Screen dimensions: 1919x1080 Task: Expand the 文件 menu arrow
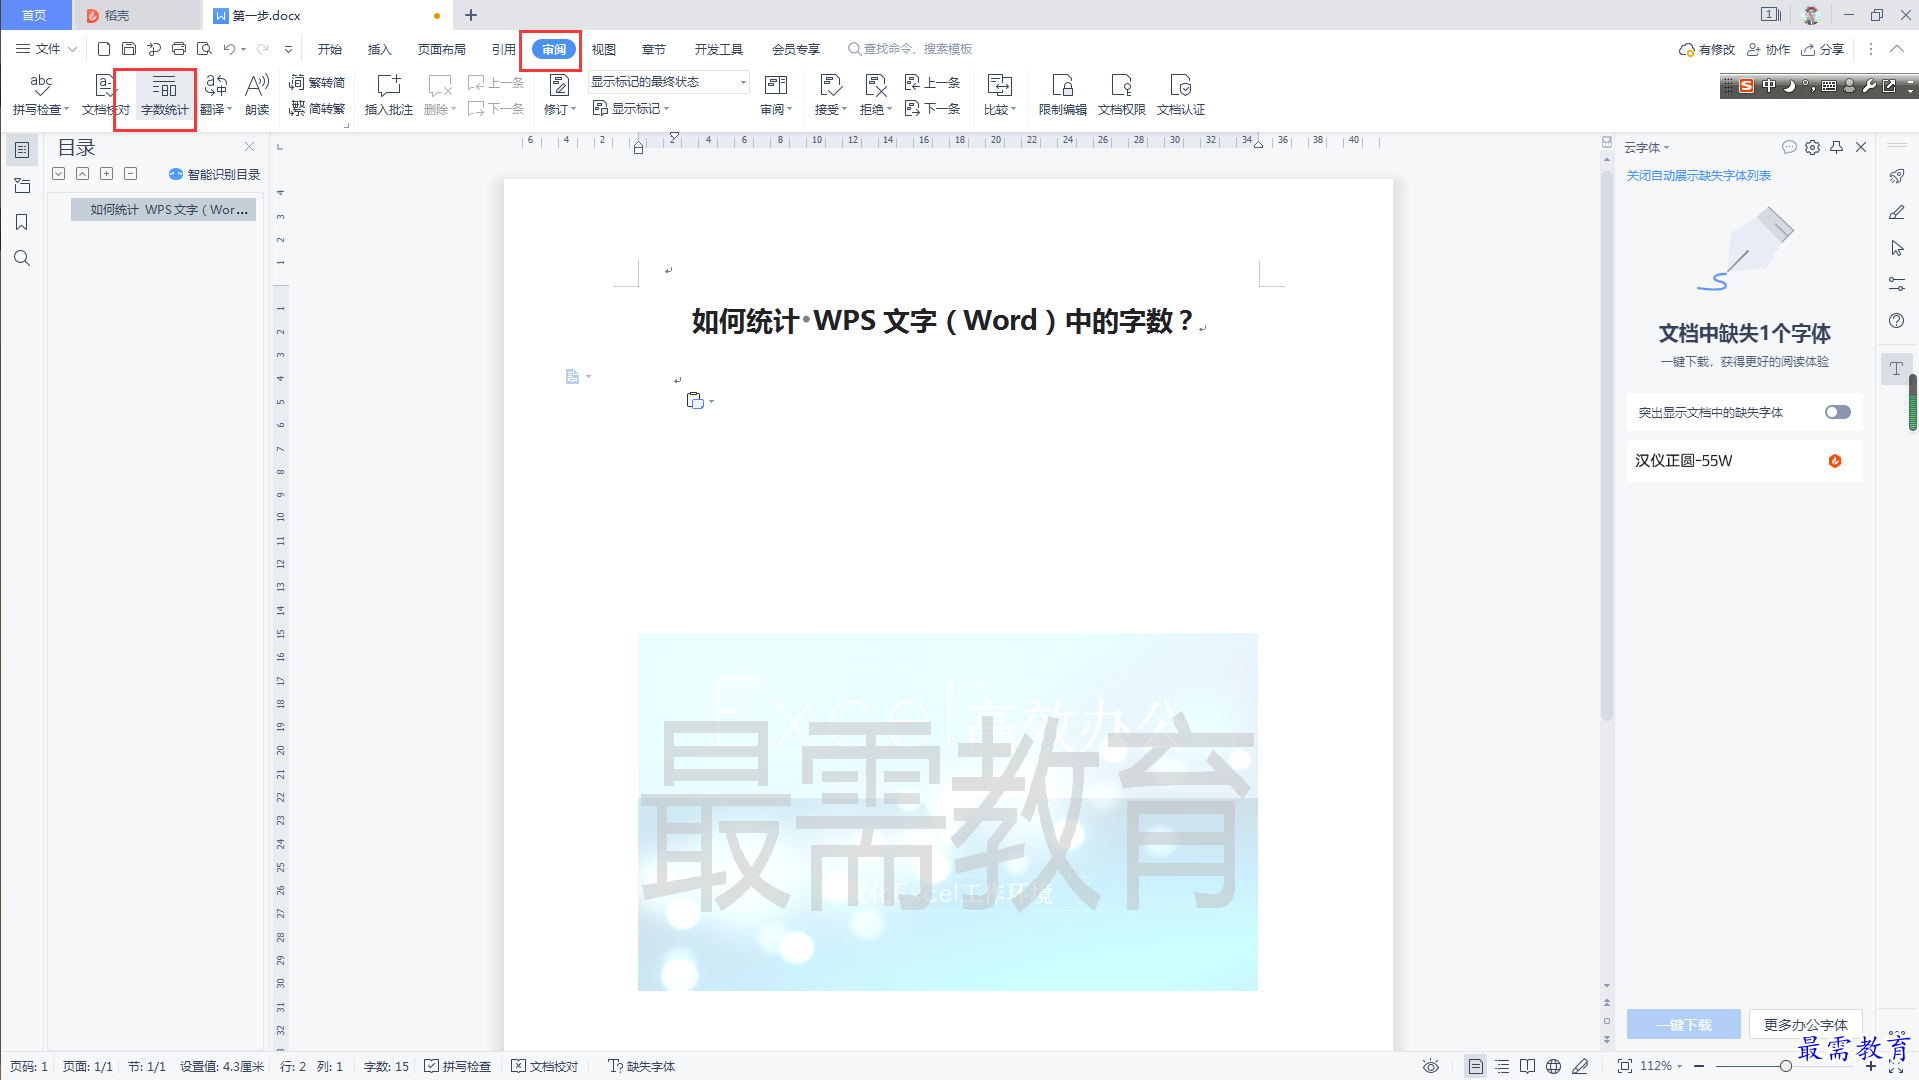[x=72, y=49]
